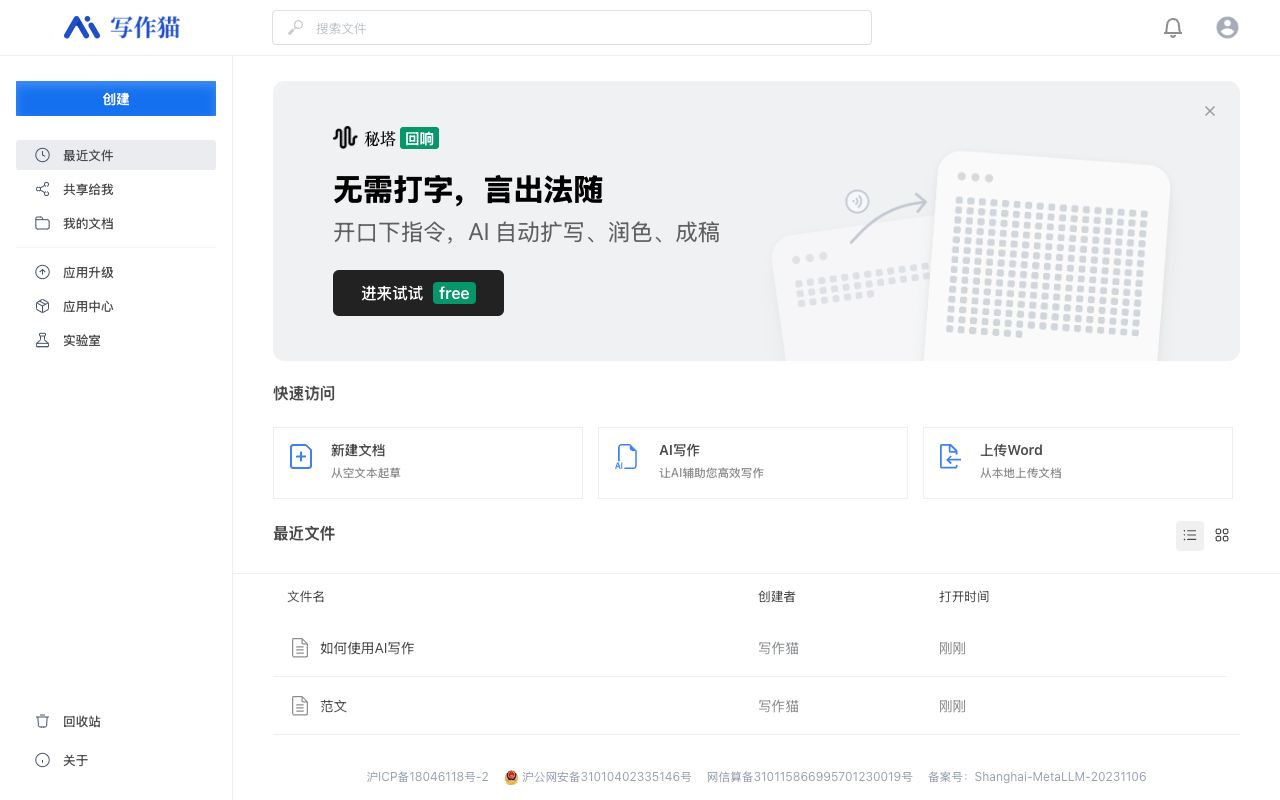Open the user account avatar menu

(x=1227, y=28)
